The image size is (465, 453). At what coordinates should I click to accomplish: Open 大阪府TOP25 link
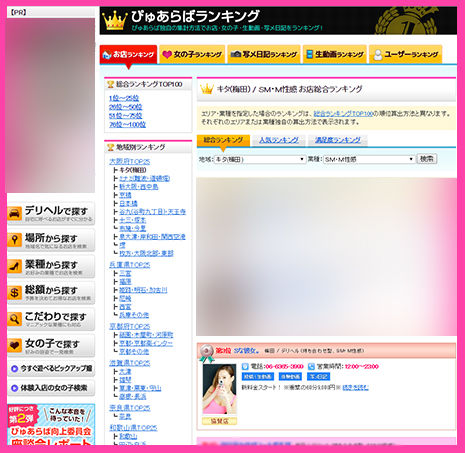tap(130, 162)
